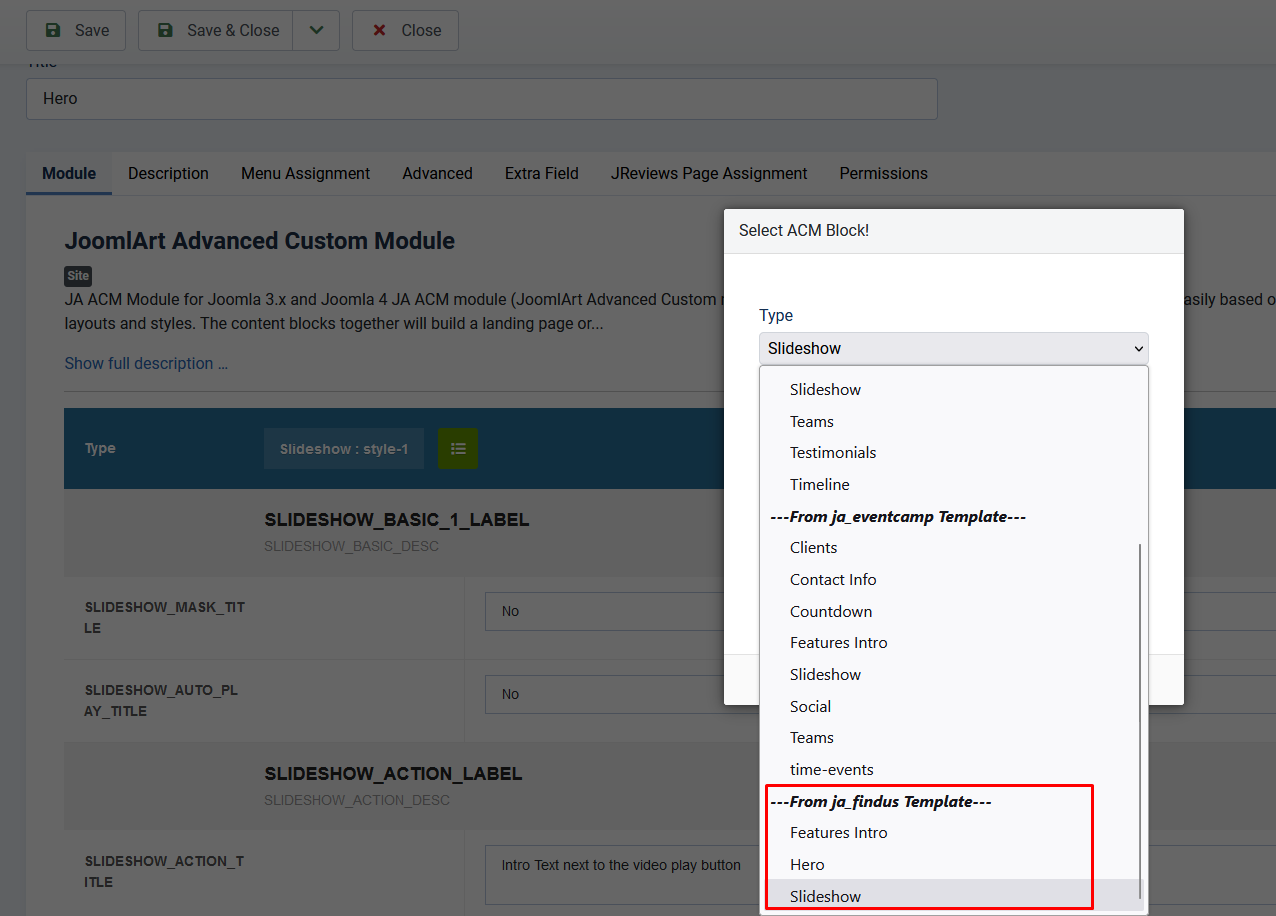Switch to the Description tab
Viewport: 1276px width, 916px height.
point(168,173)
